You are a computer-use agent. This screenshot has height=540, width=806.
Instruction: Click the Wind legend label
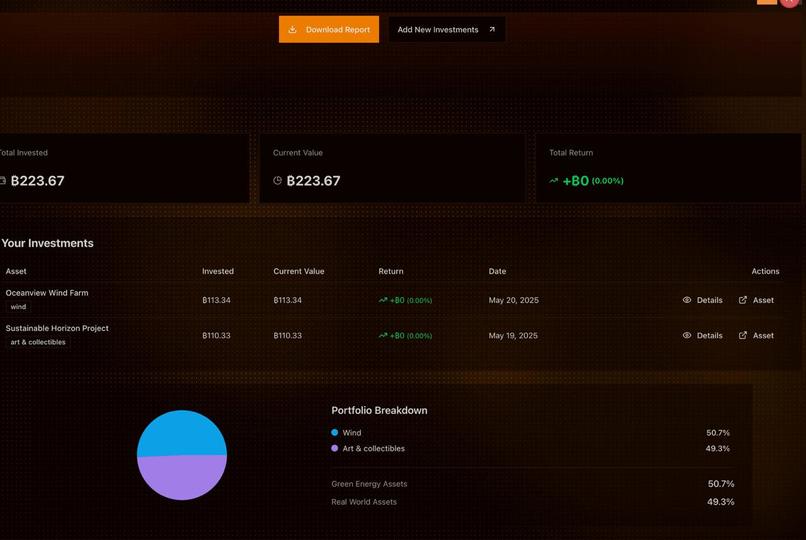point(352,433)
